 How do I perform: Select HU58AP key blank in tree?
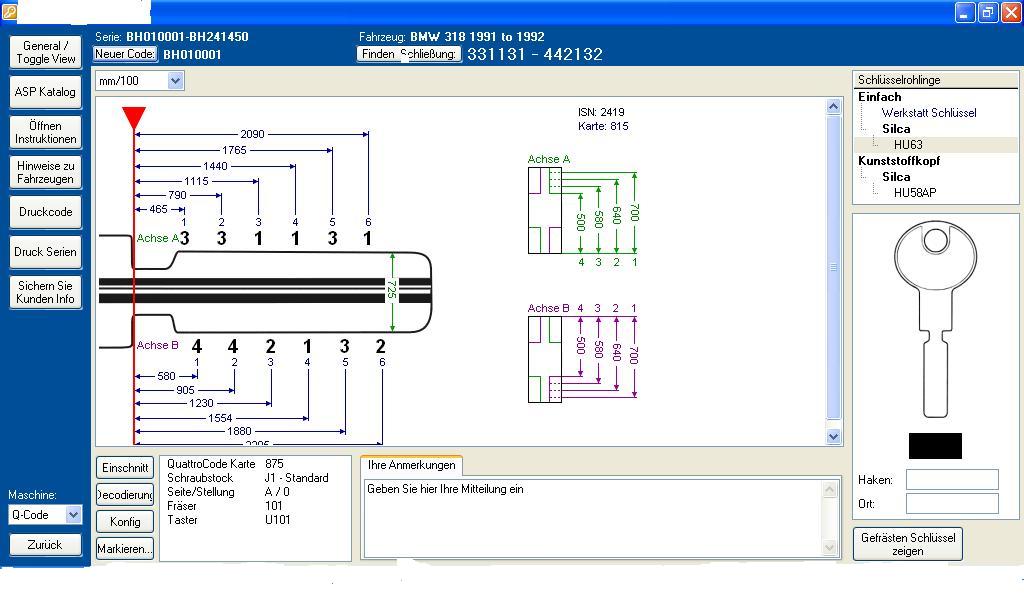coord(914,193)
